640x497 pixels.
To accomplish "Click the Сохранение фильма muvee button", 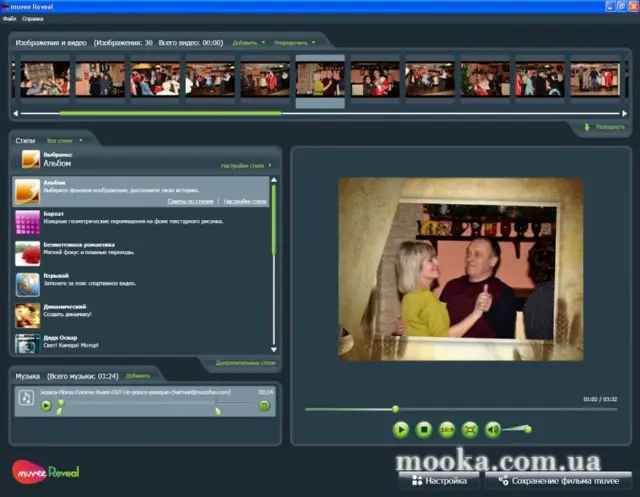I will tap(558, 481).
